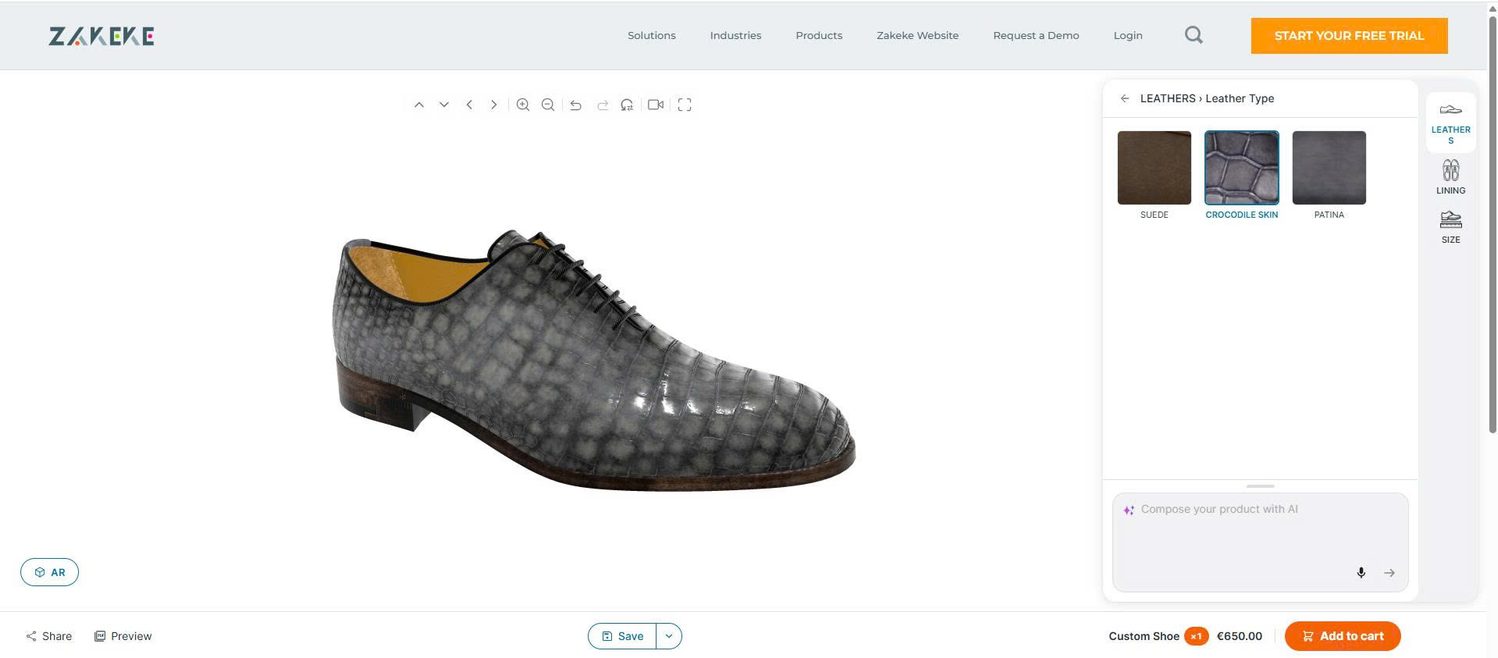Go back from Leather Type with the arrow
Image resolution: width=1498 pixels, height=658 pixels.
(x=1125, y=99)
